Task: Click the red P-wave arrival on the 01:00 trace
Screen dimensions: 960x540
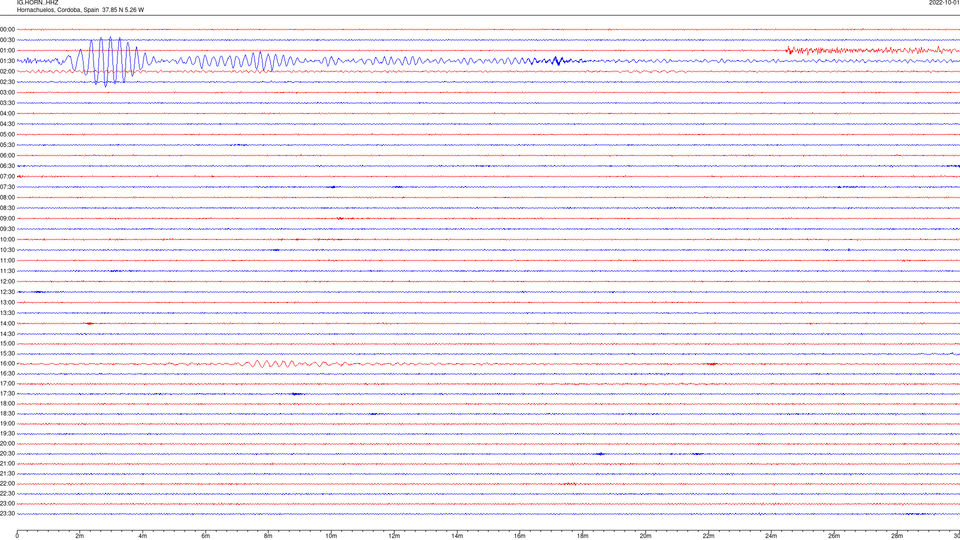Action: point(790,50)
